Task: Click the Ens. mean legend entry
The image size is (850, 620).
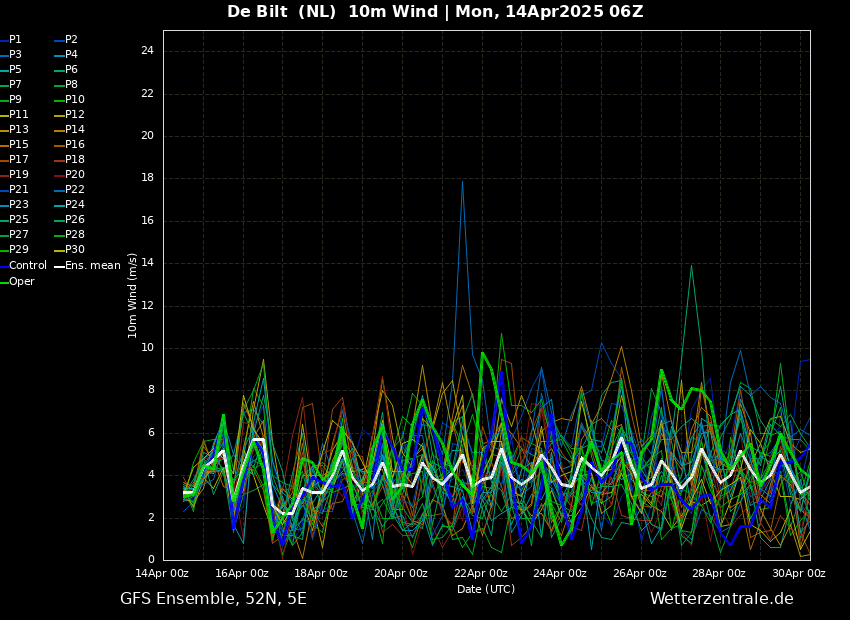Action: coord(93,266)
